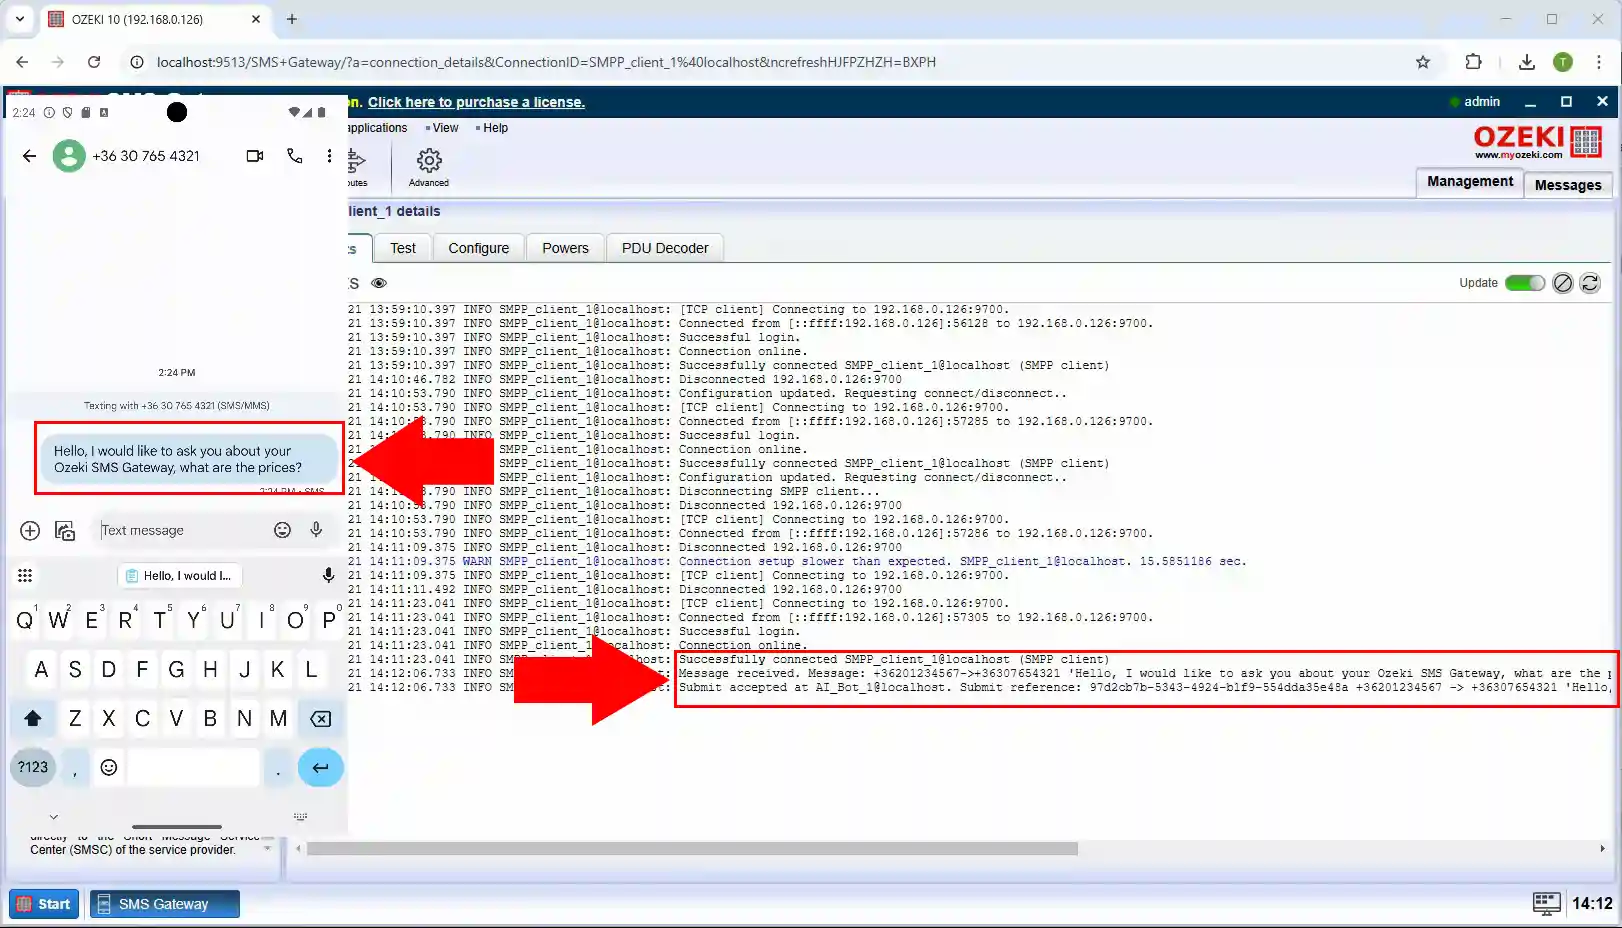Viewport: 1622px width, 928px height.
Task: Open Chrome three-dot menu
Action: coord(1599,62)
